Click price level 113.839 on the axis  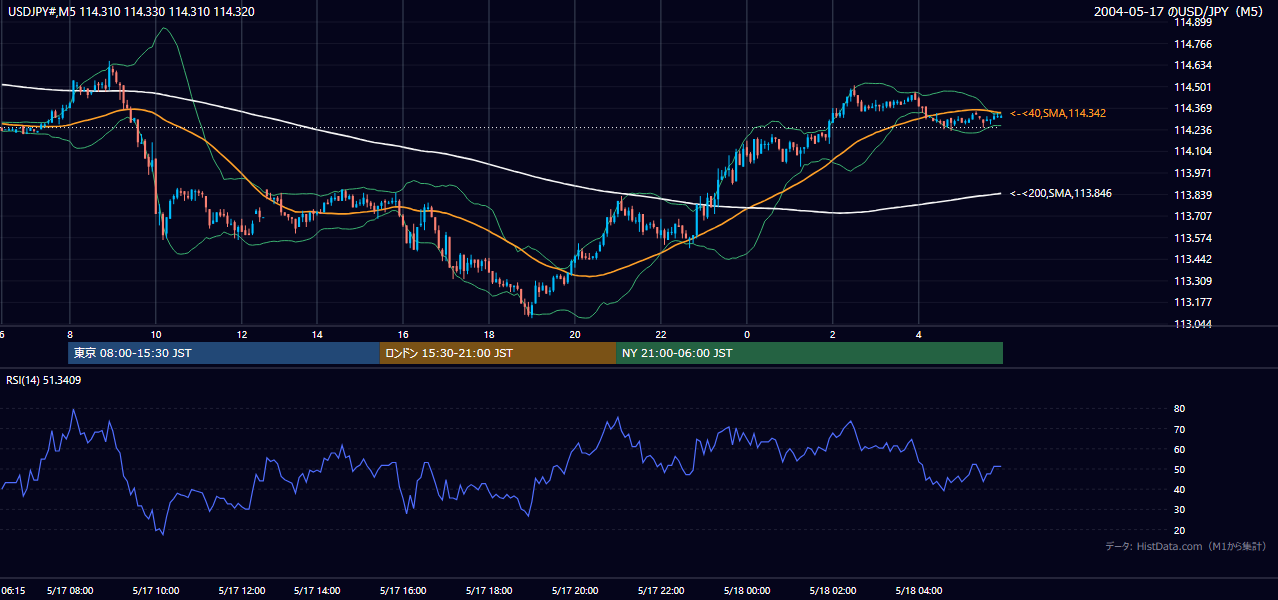click(1193, 195)
